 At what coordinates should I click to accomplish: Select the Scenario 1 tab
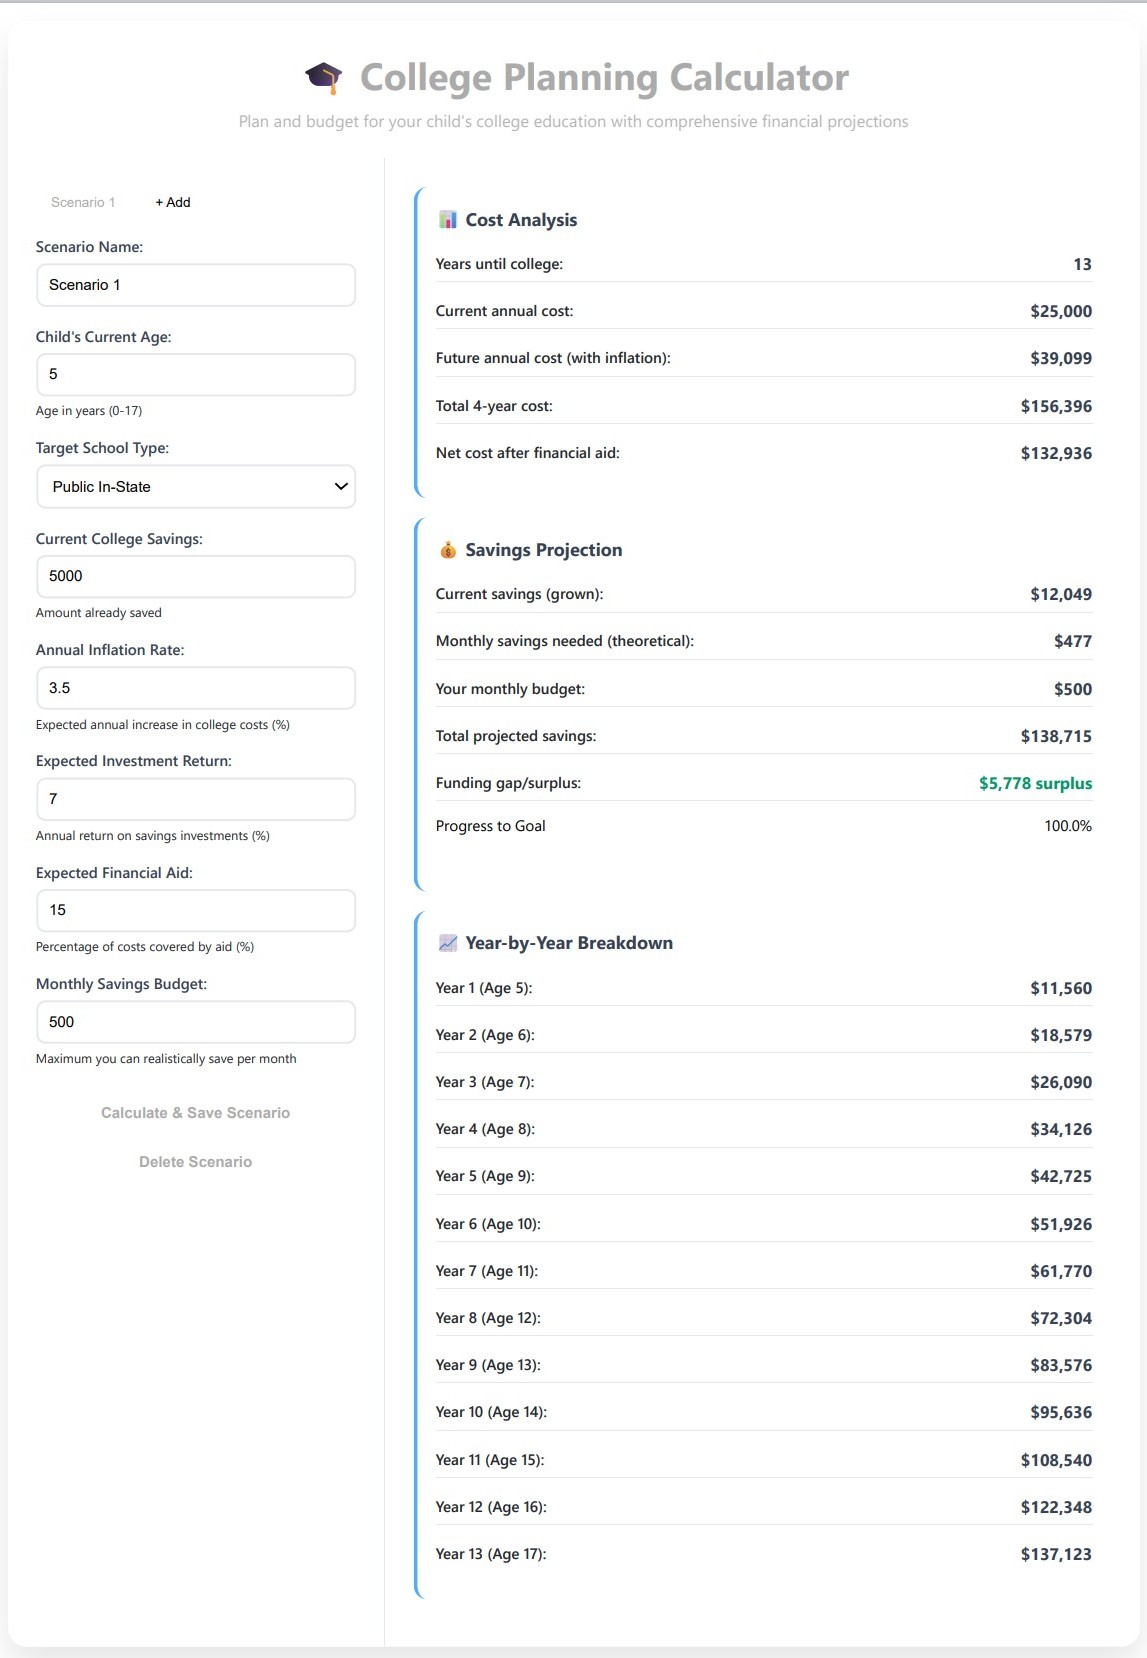point(84,202)
